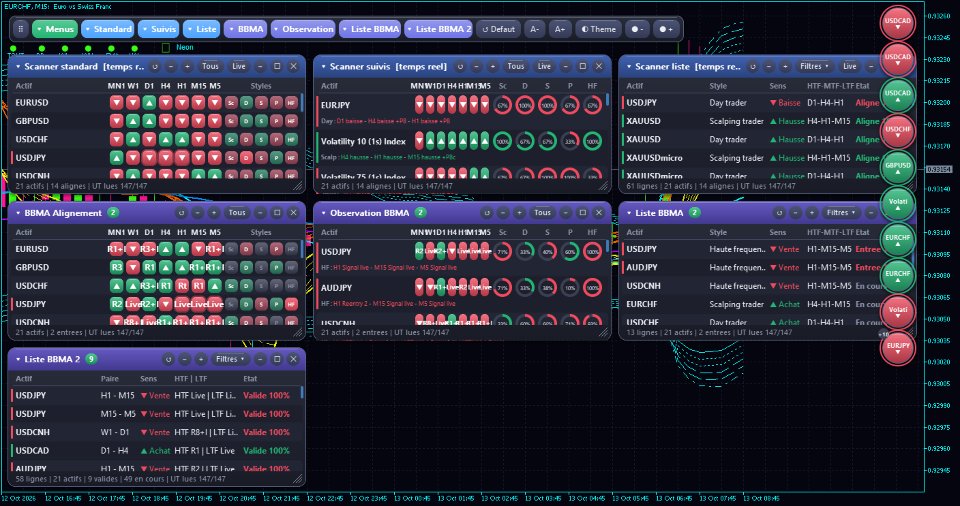Decrease font size with A- button

(x=534, y=29)
